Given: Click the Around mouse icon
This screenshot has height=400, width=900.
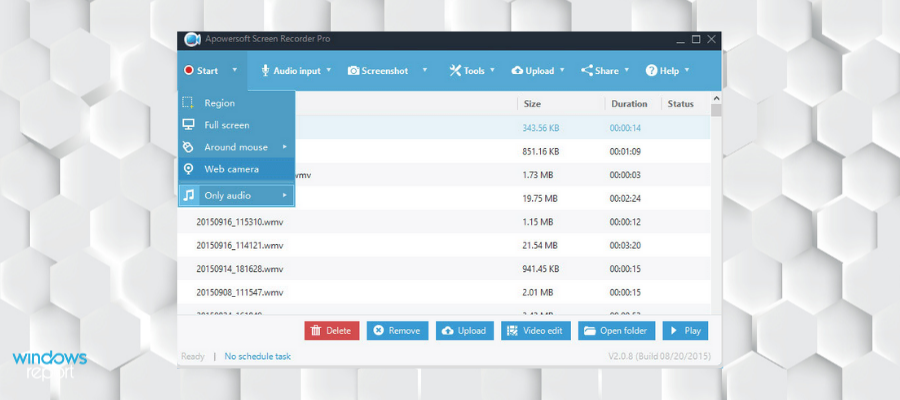Looking at the screenshot, I should click(x=188, y=147).
